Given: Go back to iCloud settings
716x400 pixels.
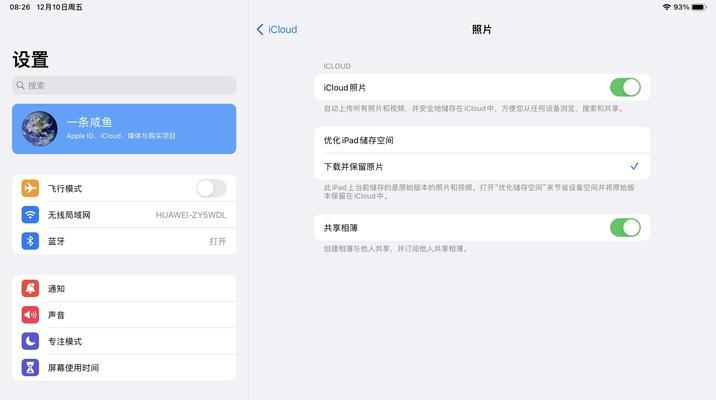Looking at the screenshot, I should pos(277,30).
